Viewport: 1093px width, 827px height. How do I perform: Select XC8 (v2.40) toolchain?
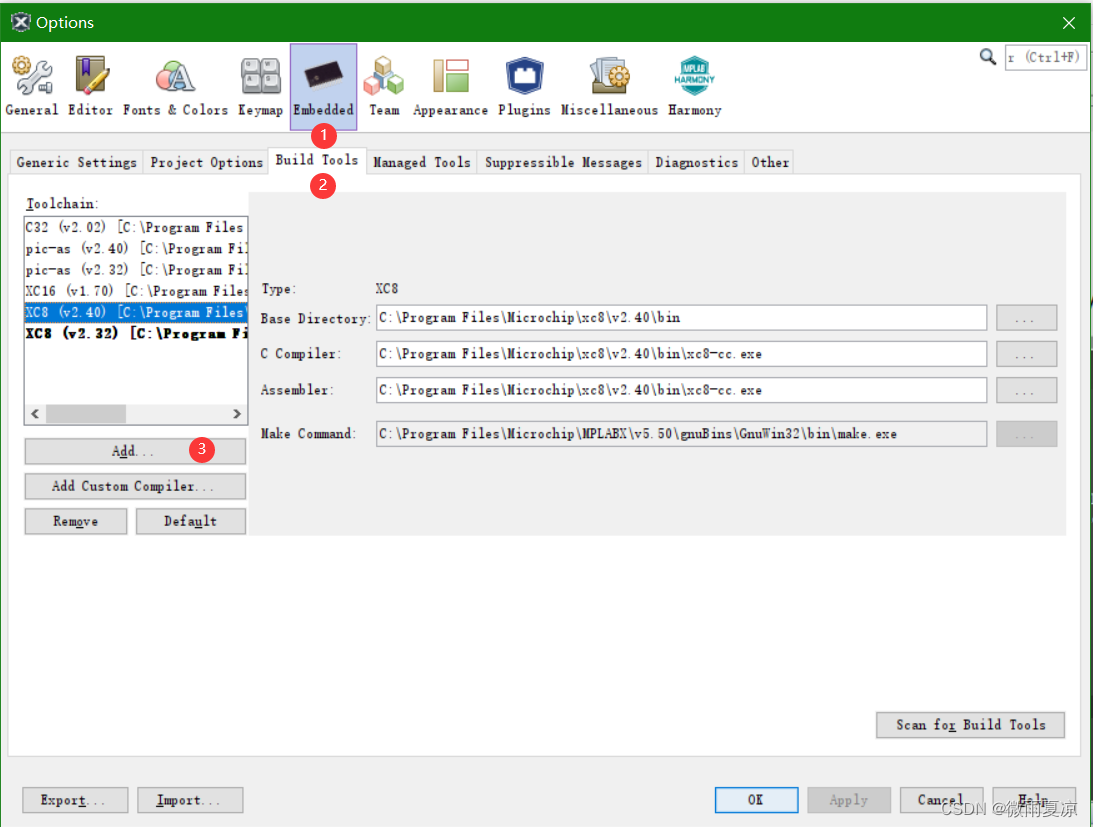[136, 312]
